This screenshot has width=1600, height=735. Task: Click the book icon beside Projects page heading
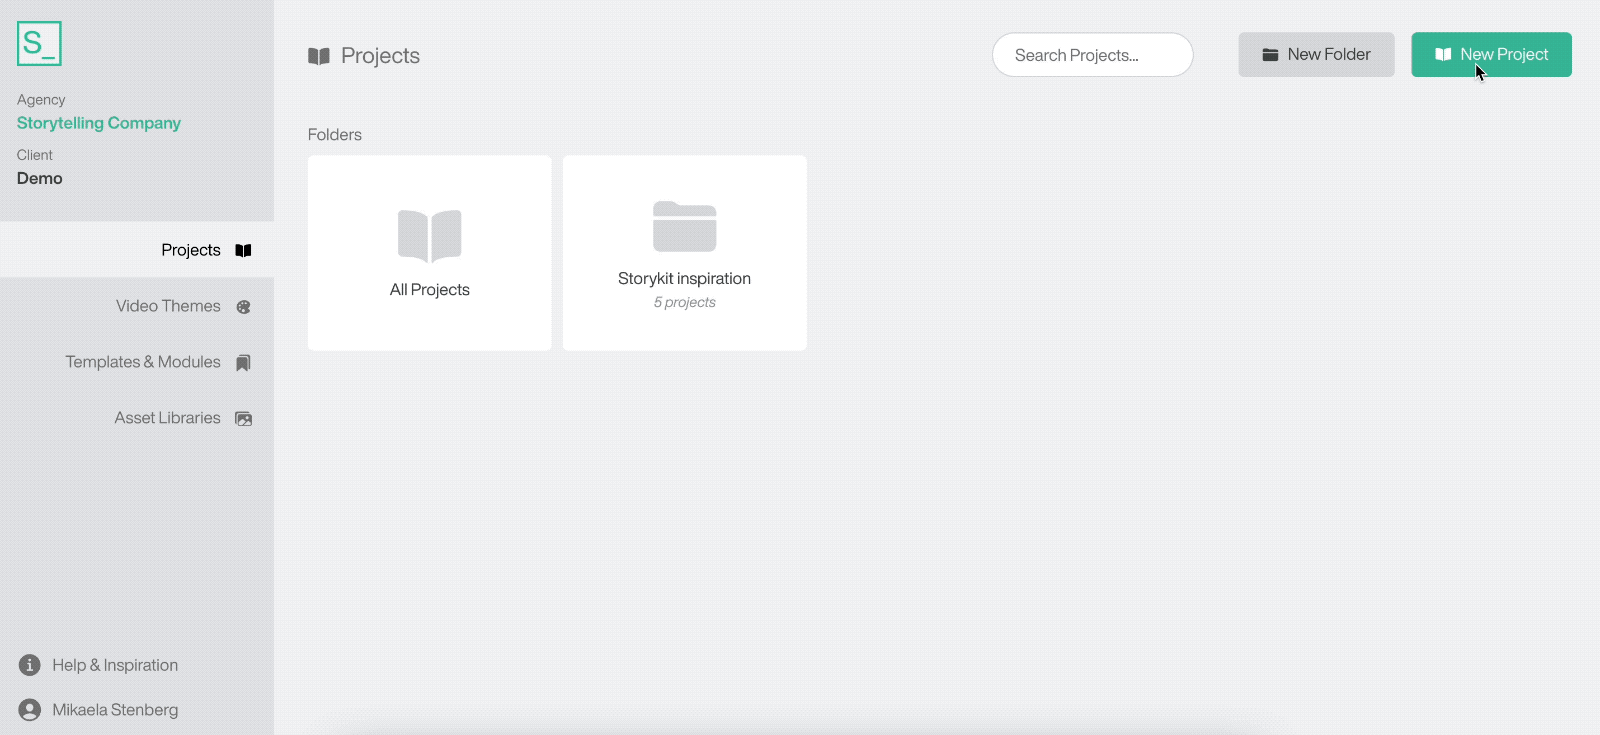[319, 56]
